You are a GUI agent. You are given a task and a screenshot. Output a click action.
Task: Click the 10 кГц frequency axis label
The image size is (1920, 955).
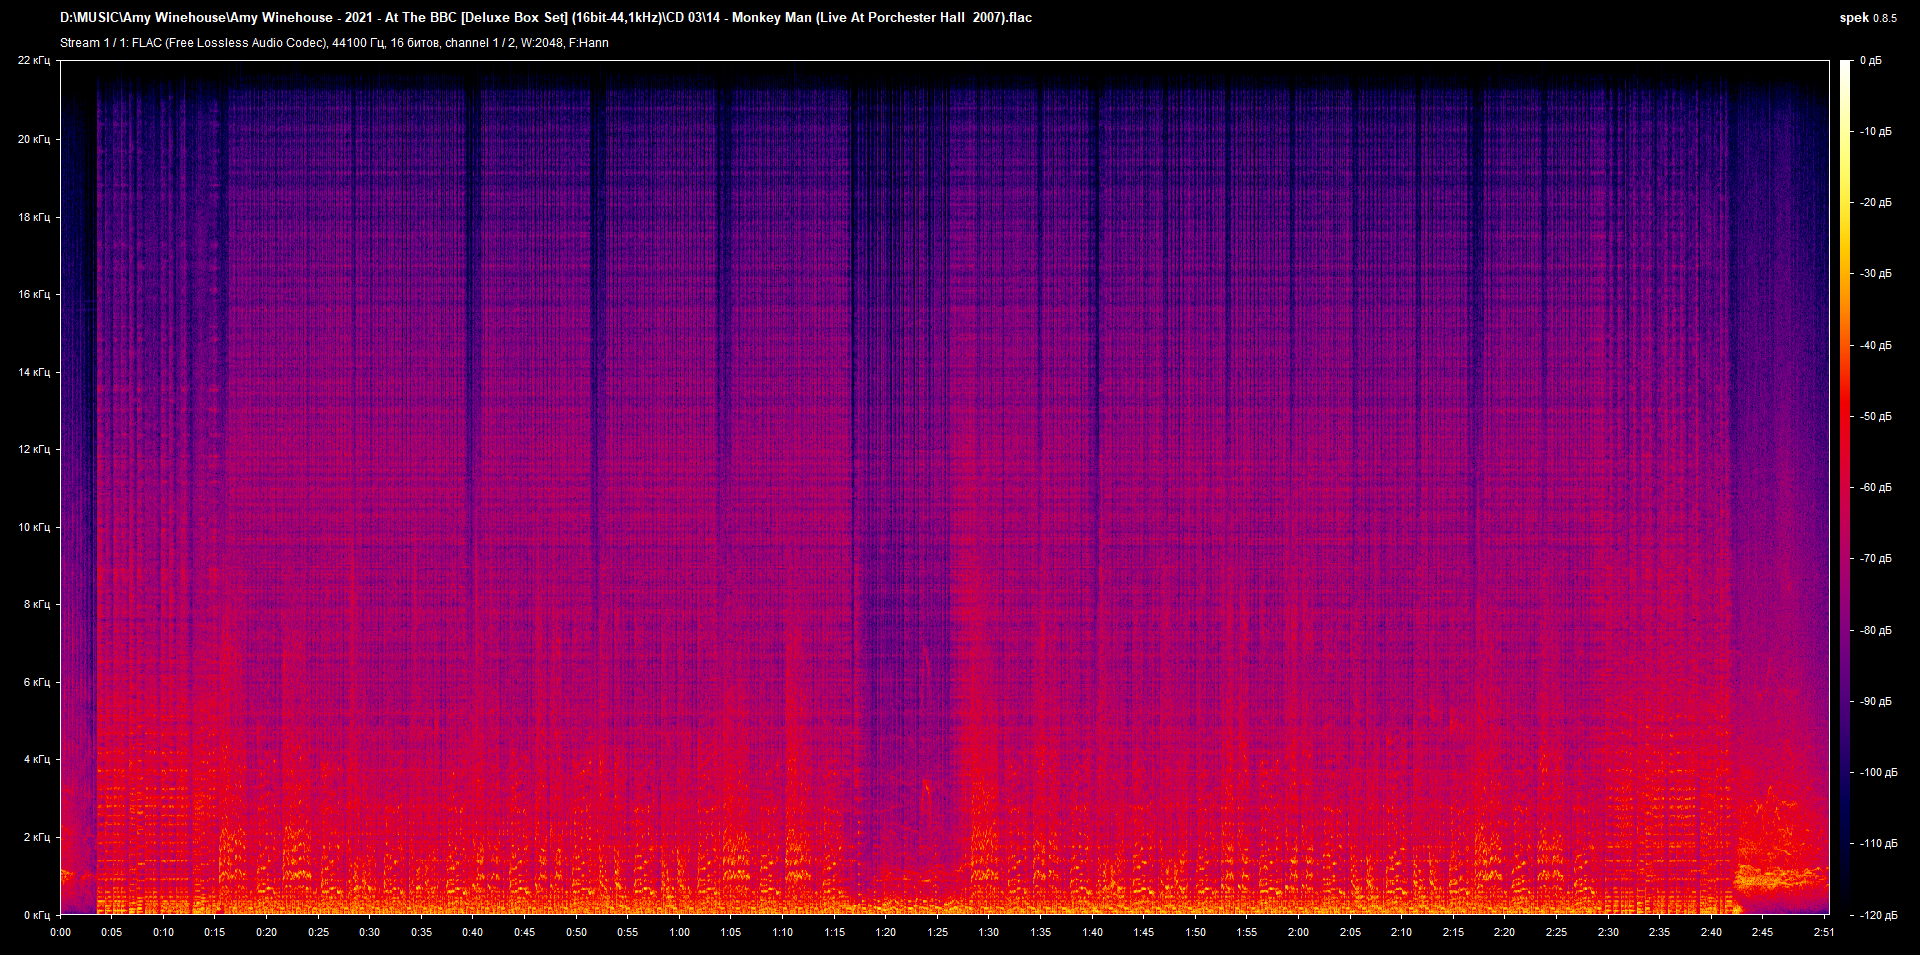tap(34, 527)
